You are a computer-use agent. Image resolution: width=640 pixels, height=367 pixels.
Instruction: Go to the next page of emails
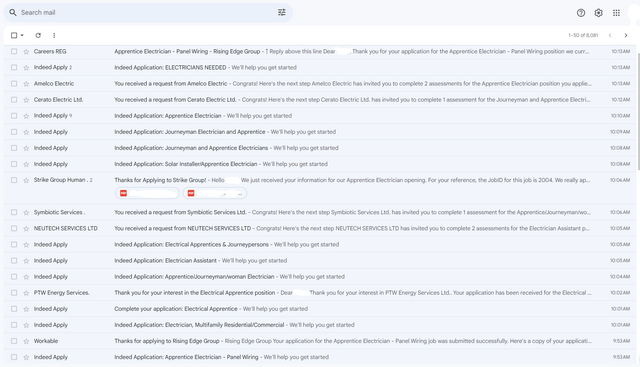(x=626, y=36)
